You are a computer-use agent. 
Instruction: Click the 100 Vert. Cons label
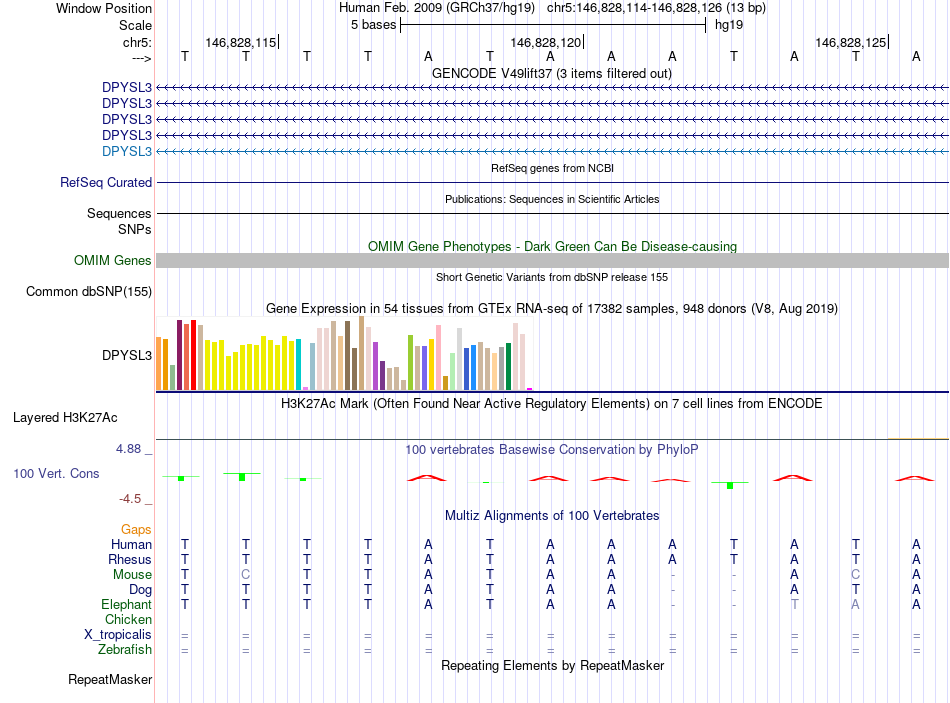(56, 473)
